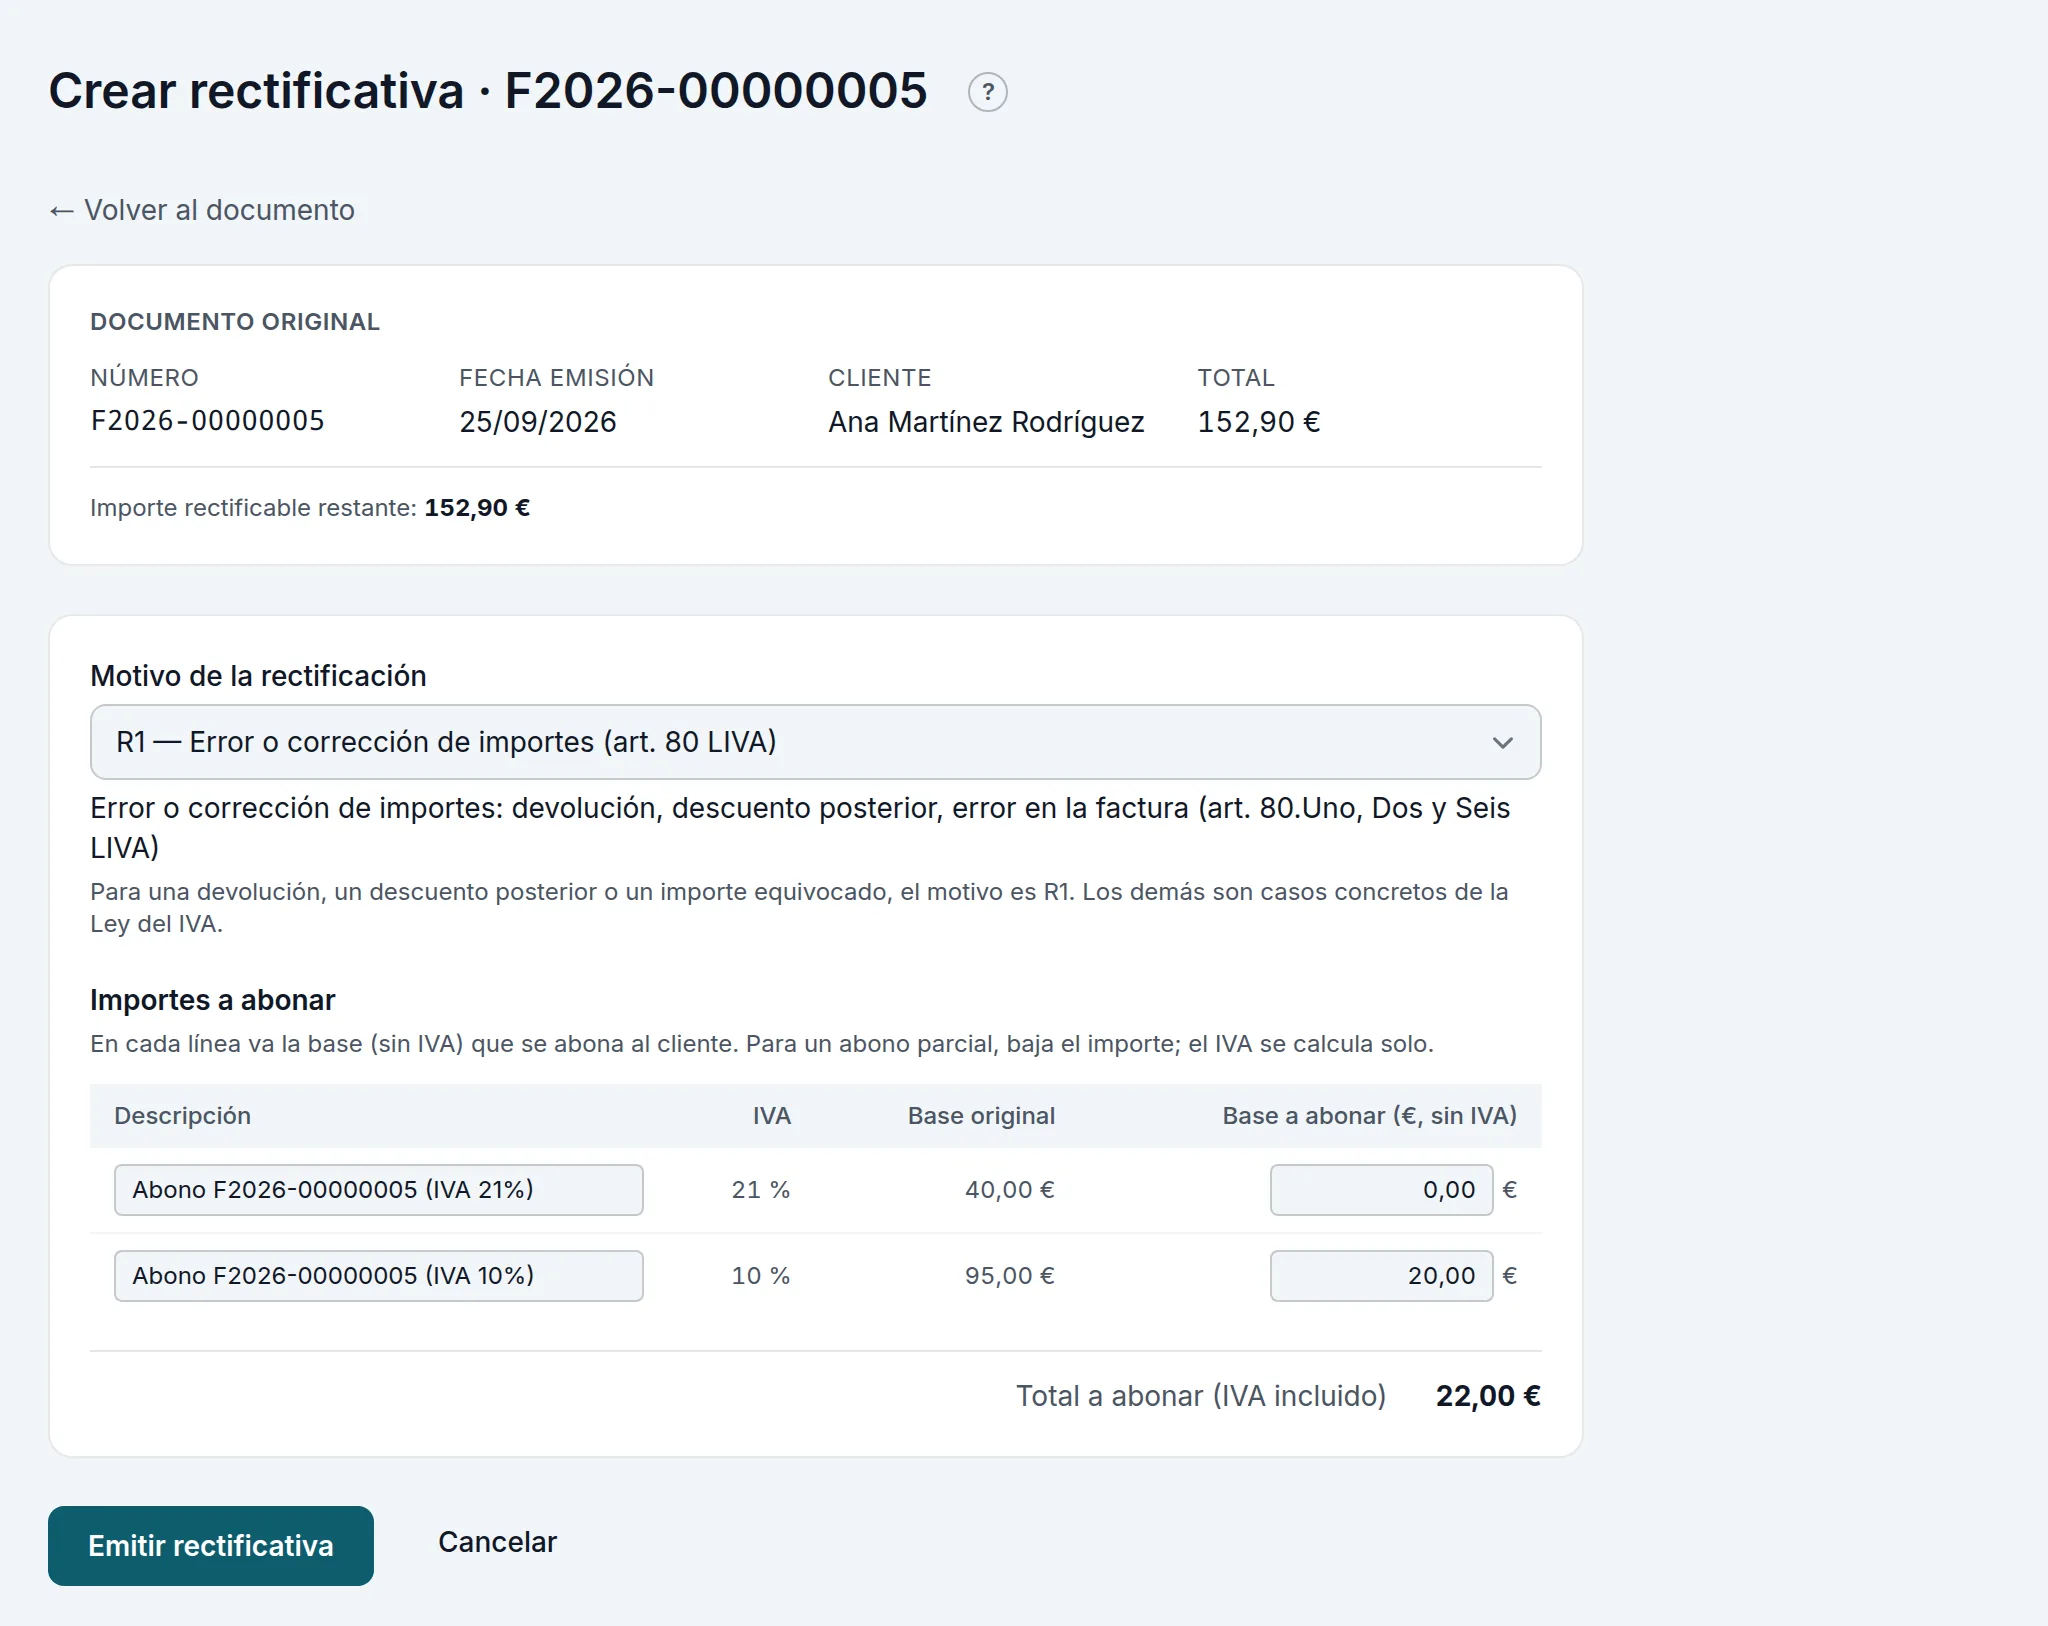Click total a abonar 22,00 €
Viewport: 2048px width, 1626px height.
(1488, 1396)
